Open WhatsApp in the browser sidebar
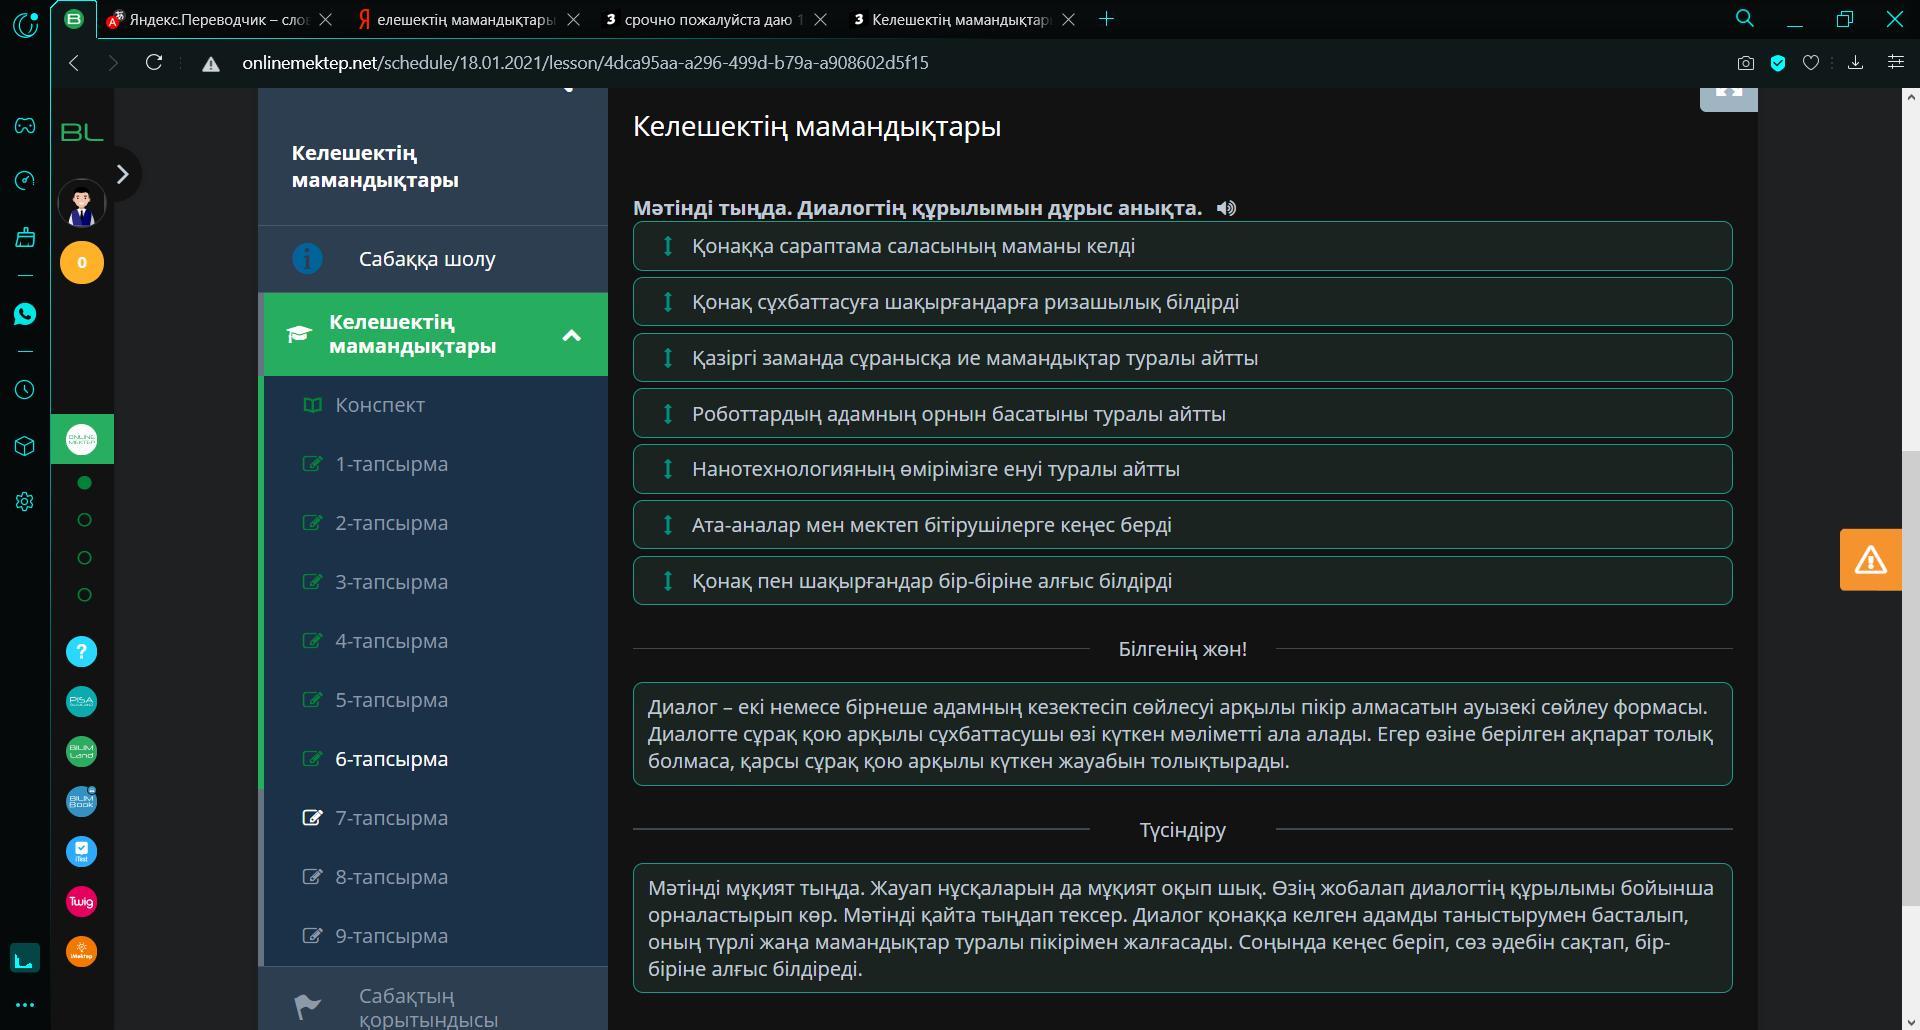This screenshot has width=1920, height=1030. pos(25,314)
